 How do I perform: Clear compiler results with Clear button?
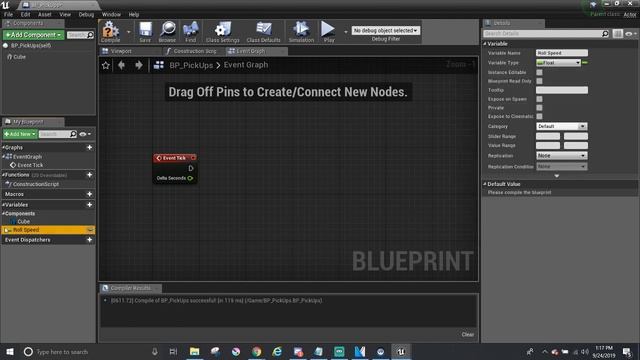(x=467, y=335)
